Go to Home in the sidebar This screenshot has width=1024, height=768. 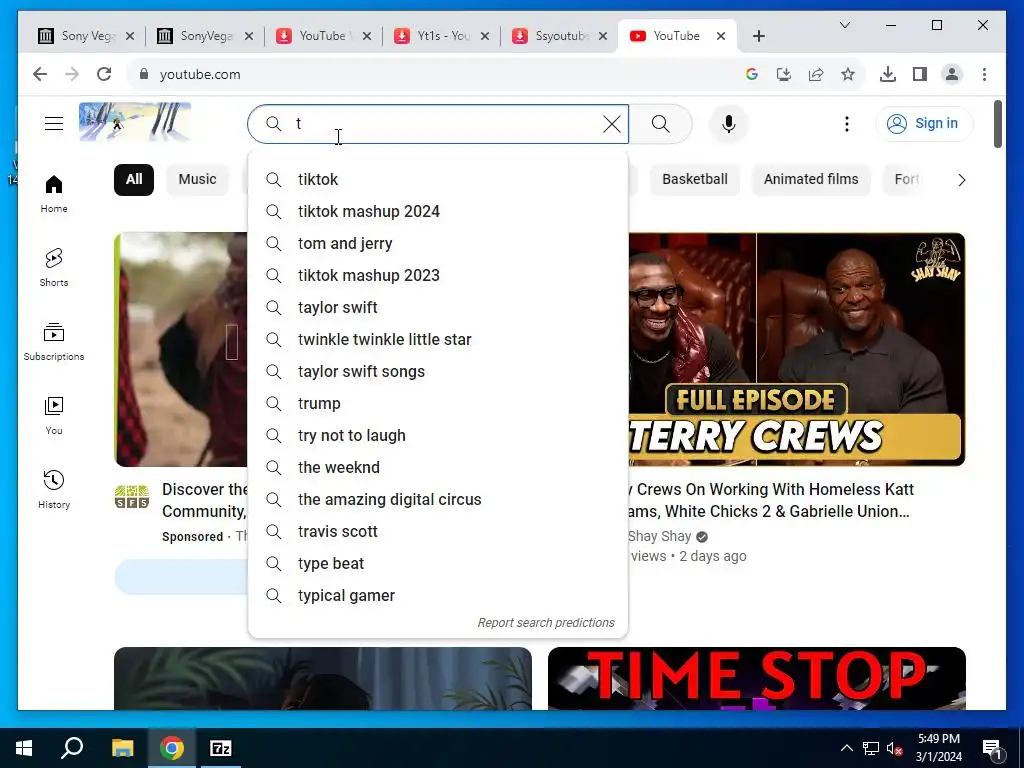click(54, 194)
